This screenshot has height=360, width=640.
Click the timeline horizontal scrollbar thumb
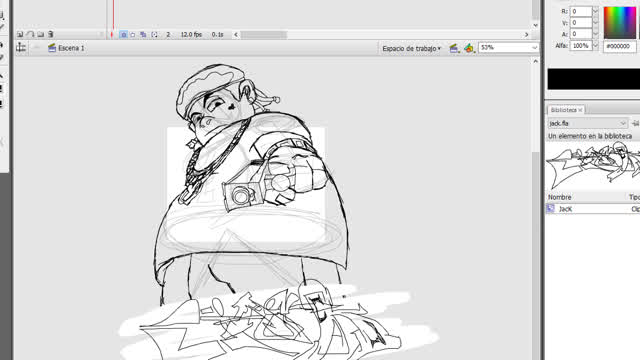(x=264, y=35)
